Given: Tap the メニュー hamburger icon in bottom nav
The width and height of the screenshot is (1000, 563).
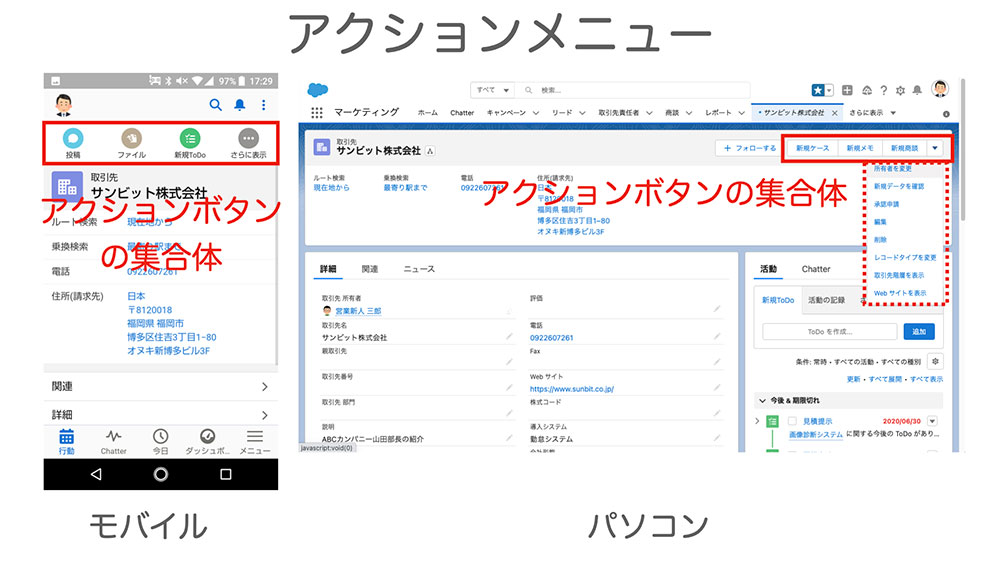Looking at the screenshot, I should click(254, 437).
